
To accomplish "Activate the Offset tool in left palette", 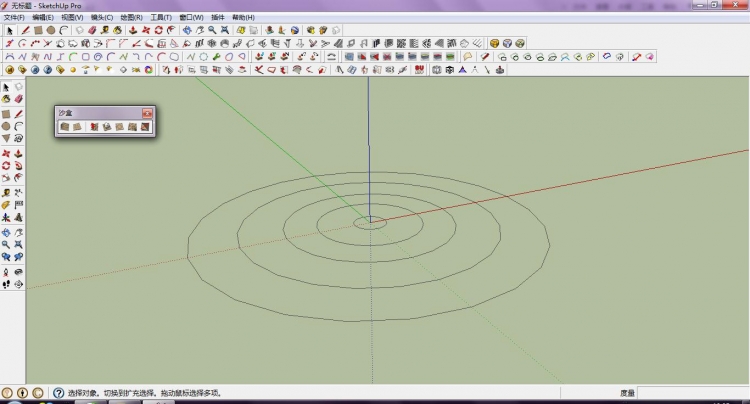I will point(18,178).
